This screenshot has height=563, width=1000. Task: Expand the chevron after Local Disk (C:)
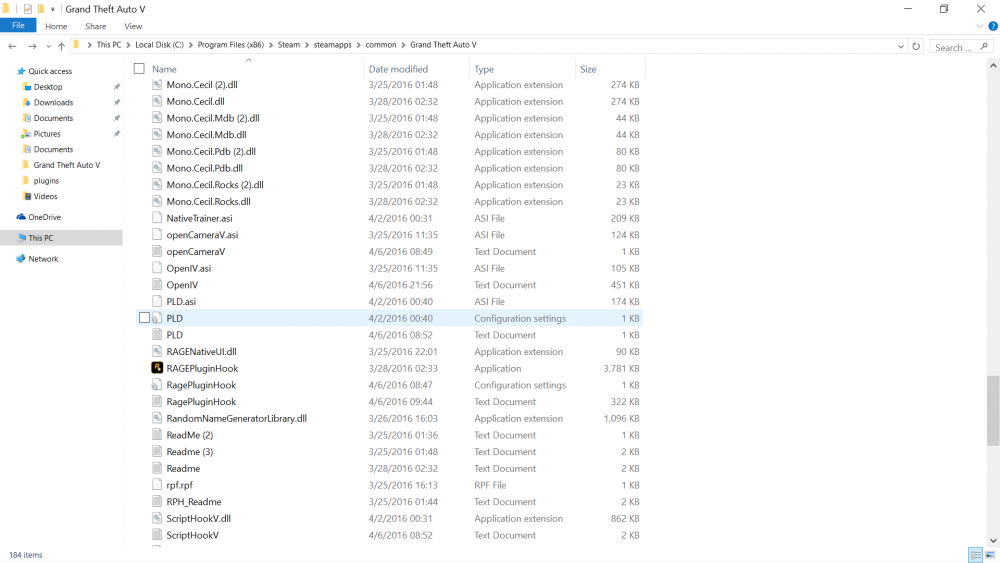point(191,45)
